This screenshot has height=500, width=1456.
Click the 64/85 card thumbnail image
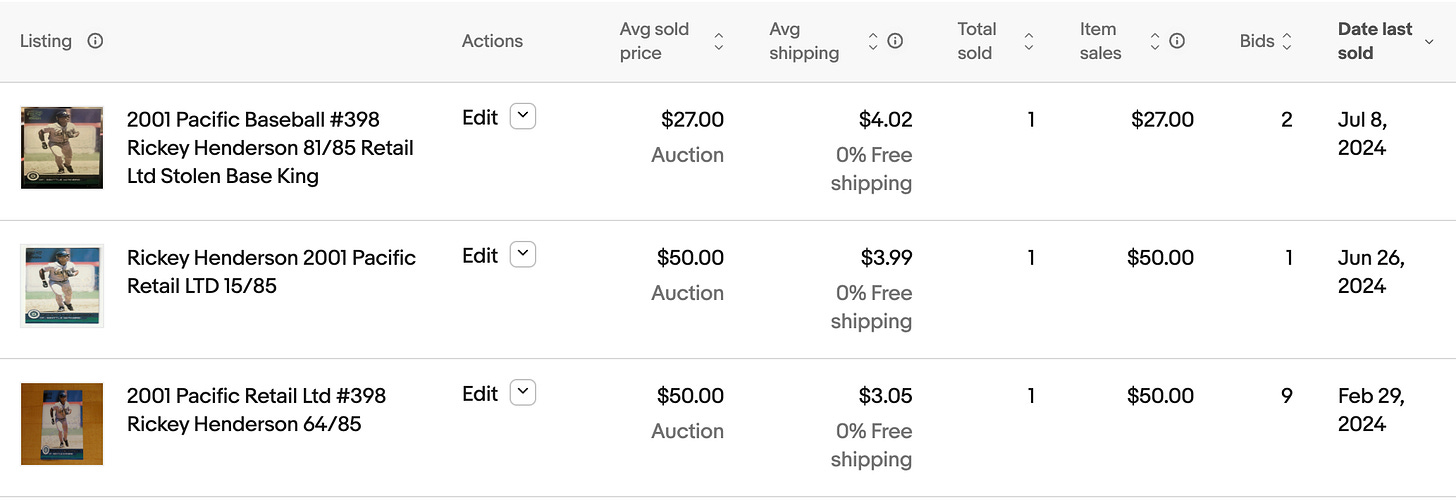click(x=62, y=423)
